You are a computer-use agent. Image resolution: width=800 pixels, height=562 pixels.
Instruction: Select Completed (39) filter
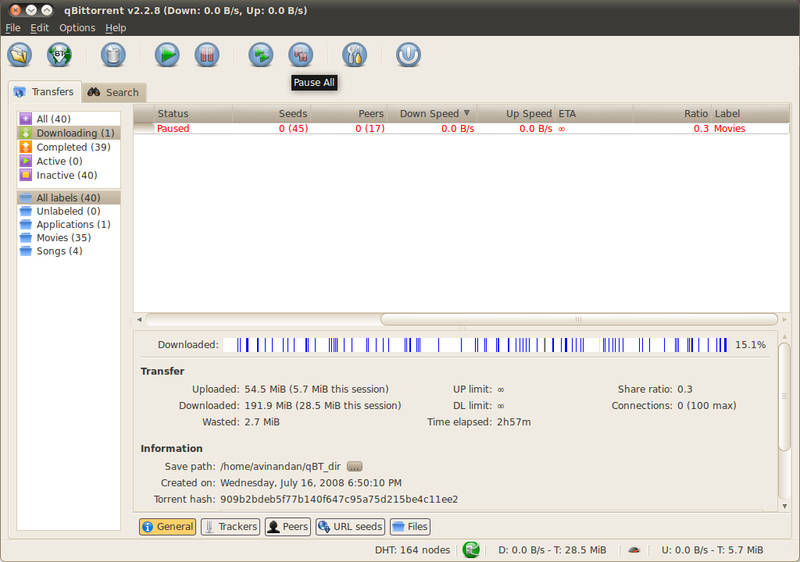68,147
